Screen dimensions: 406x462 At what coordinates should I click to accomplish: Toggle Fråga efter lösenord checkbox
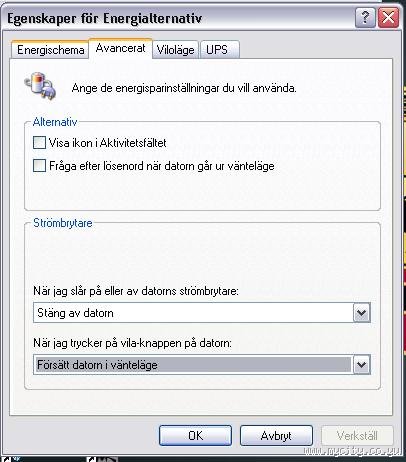click(x=39, y=166)
